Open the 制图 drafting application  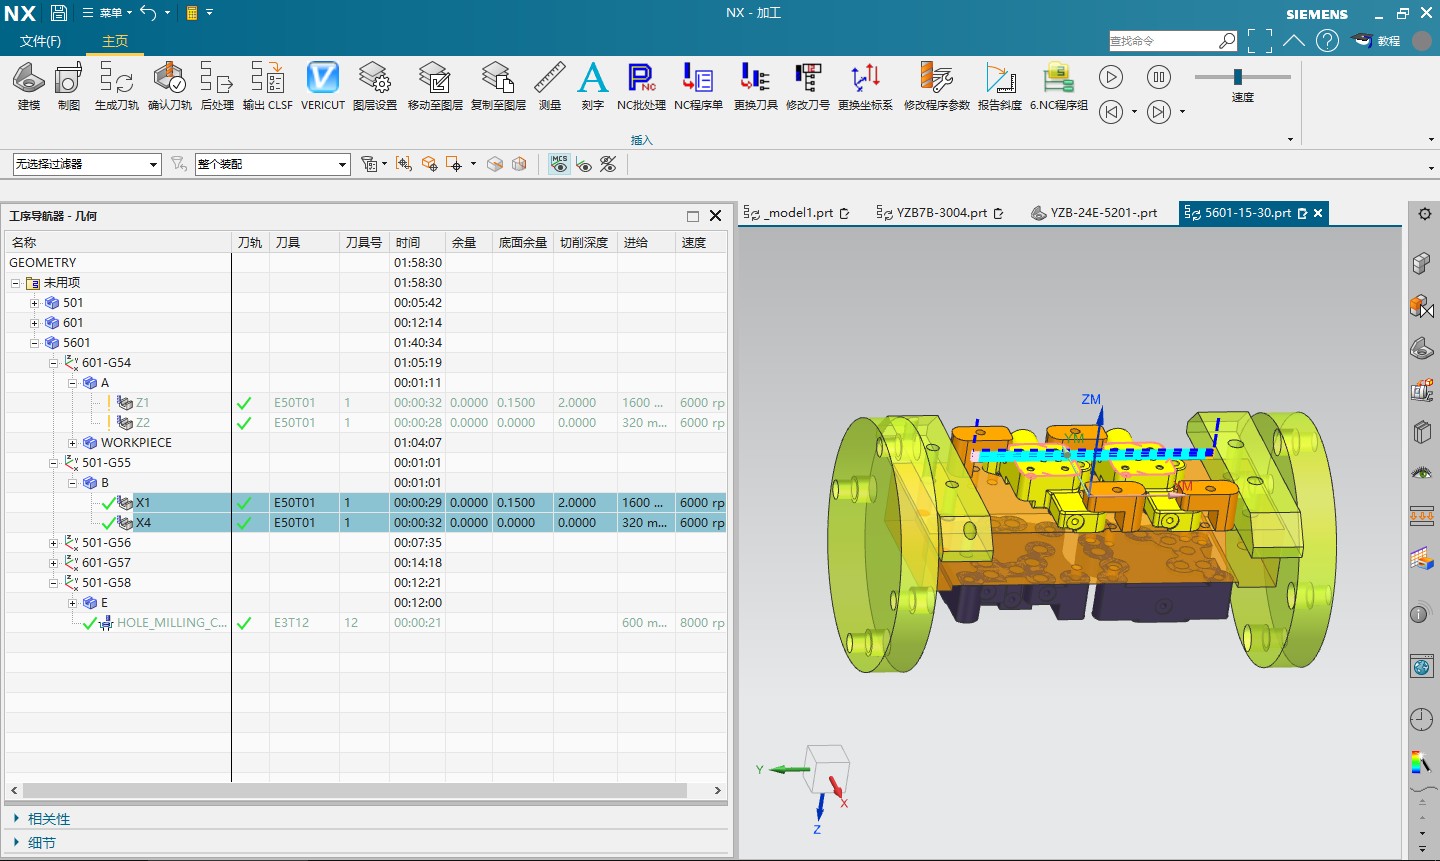point(68,85)
